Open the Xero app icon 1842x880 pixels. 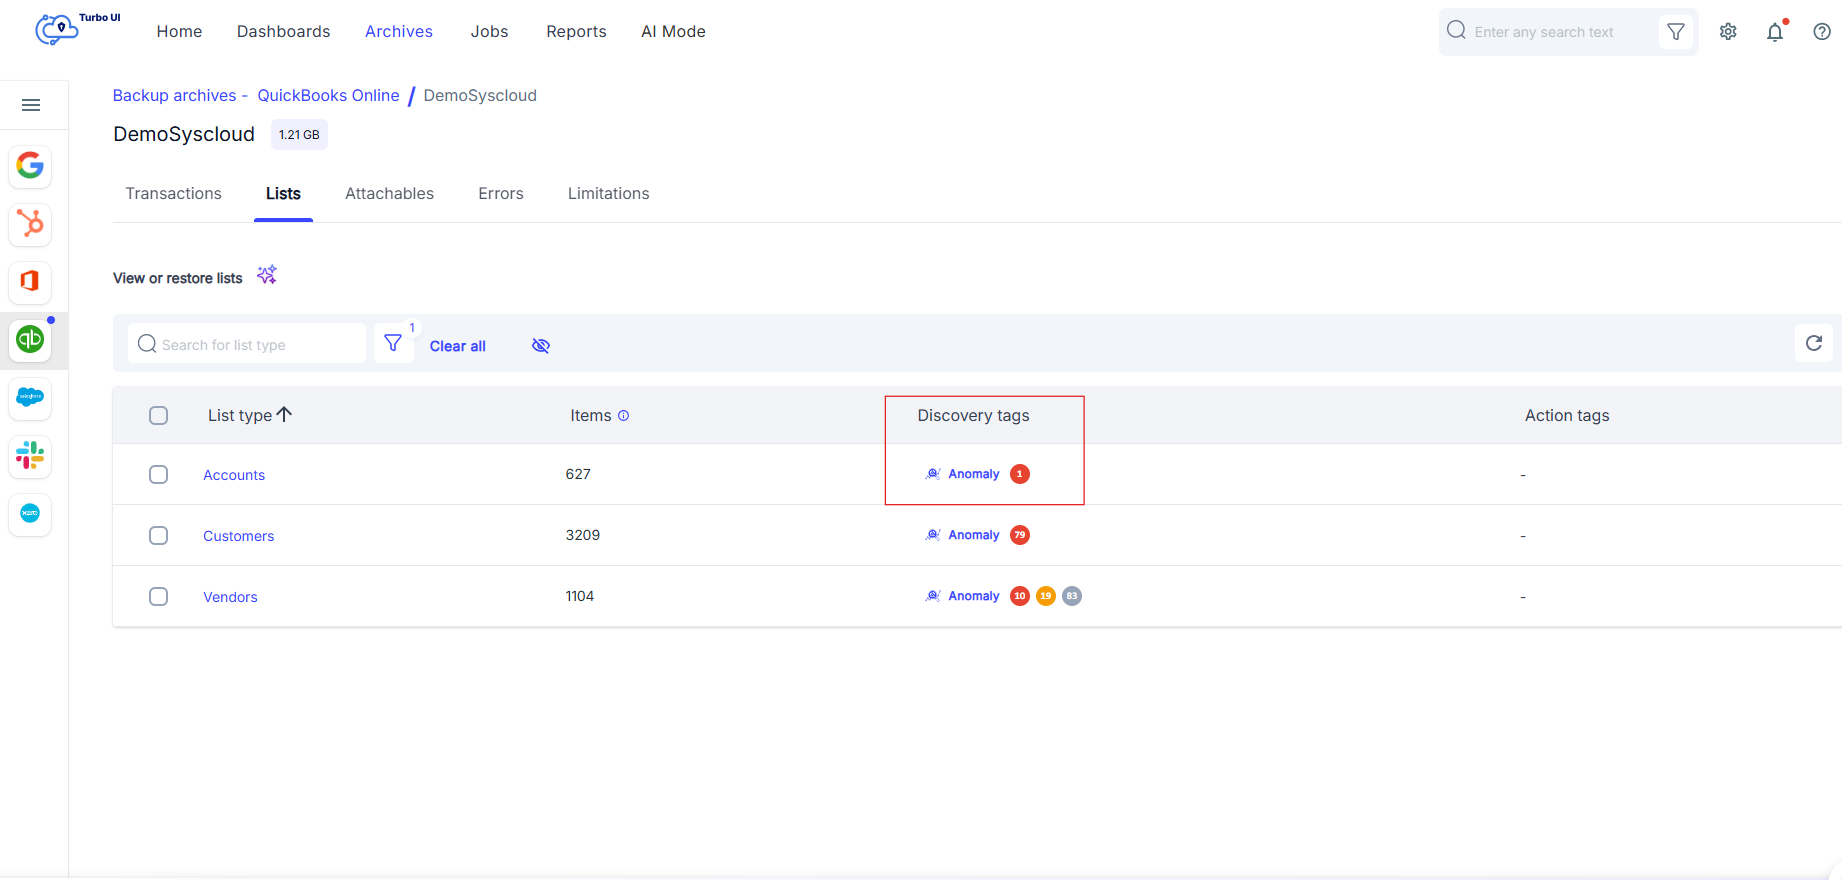(x=30, y=513)
